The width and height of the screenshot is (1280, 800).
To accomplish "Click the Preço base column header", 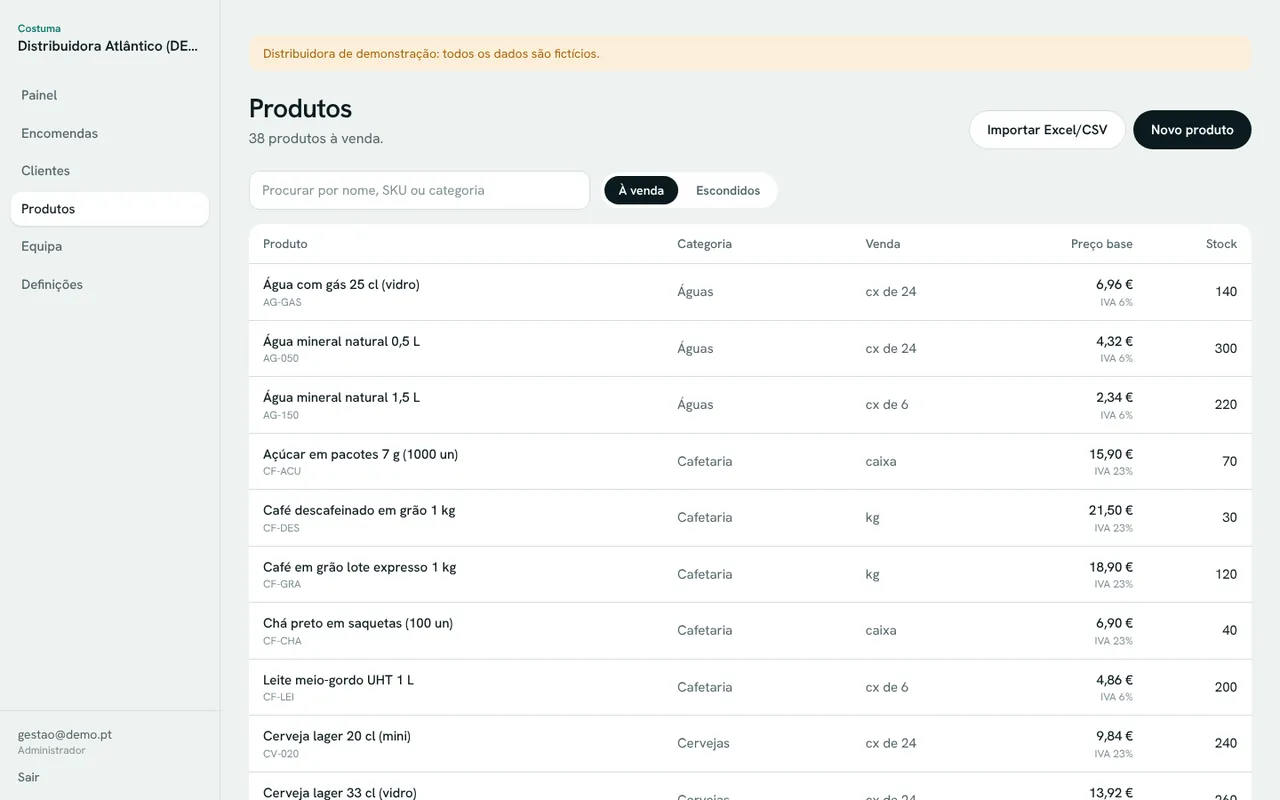I will (1102, 244).
